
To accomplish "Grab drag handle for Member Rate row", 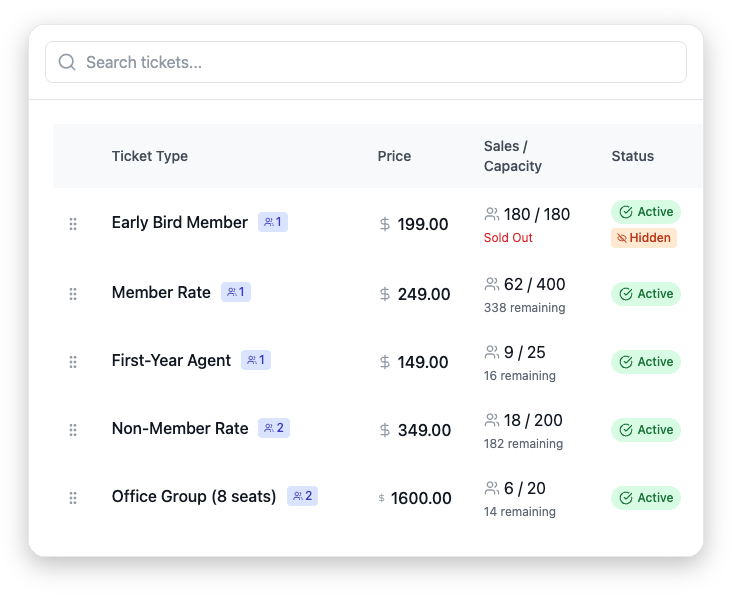I will click(x=73, y=294).
